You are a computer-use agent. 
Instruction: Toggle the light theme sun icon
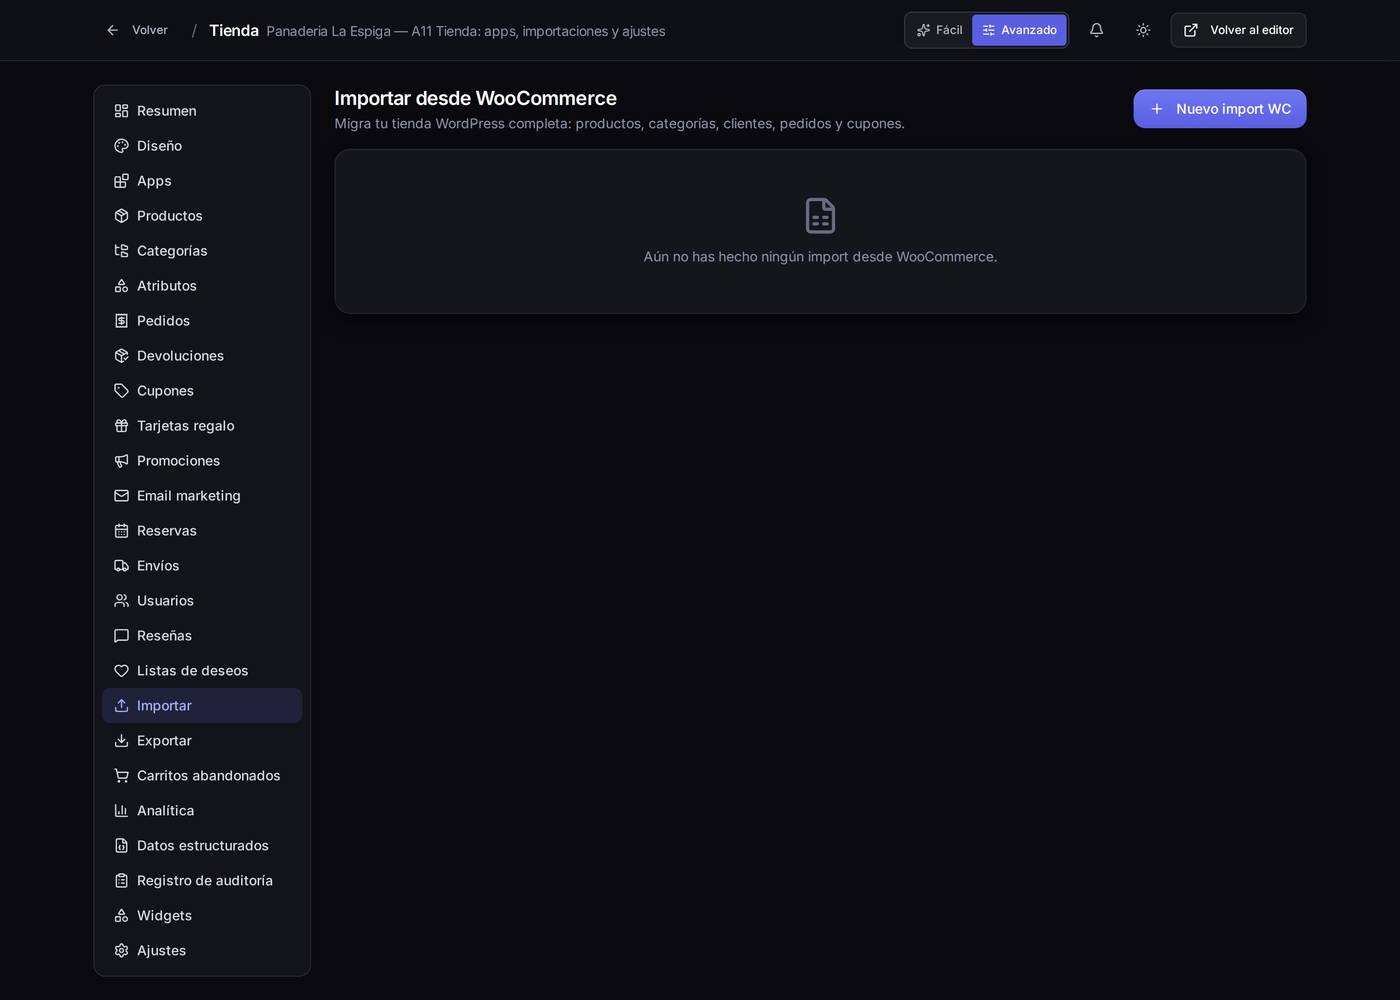1143,30
